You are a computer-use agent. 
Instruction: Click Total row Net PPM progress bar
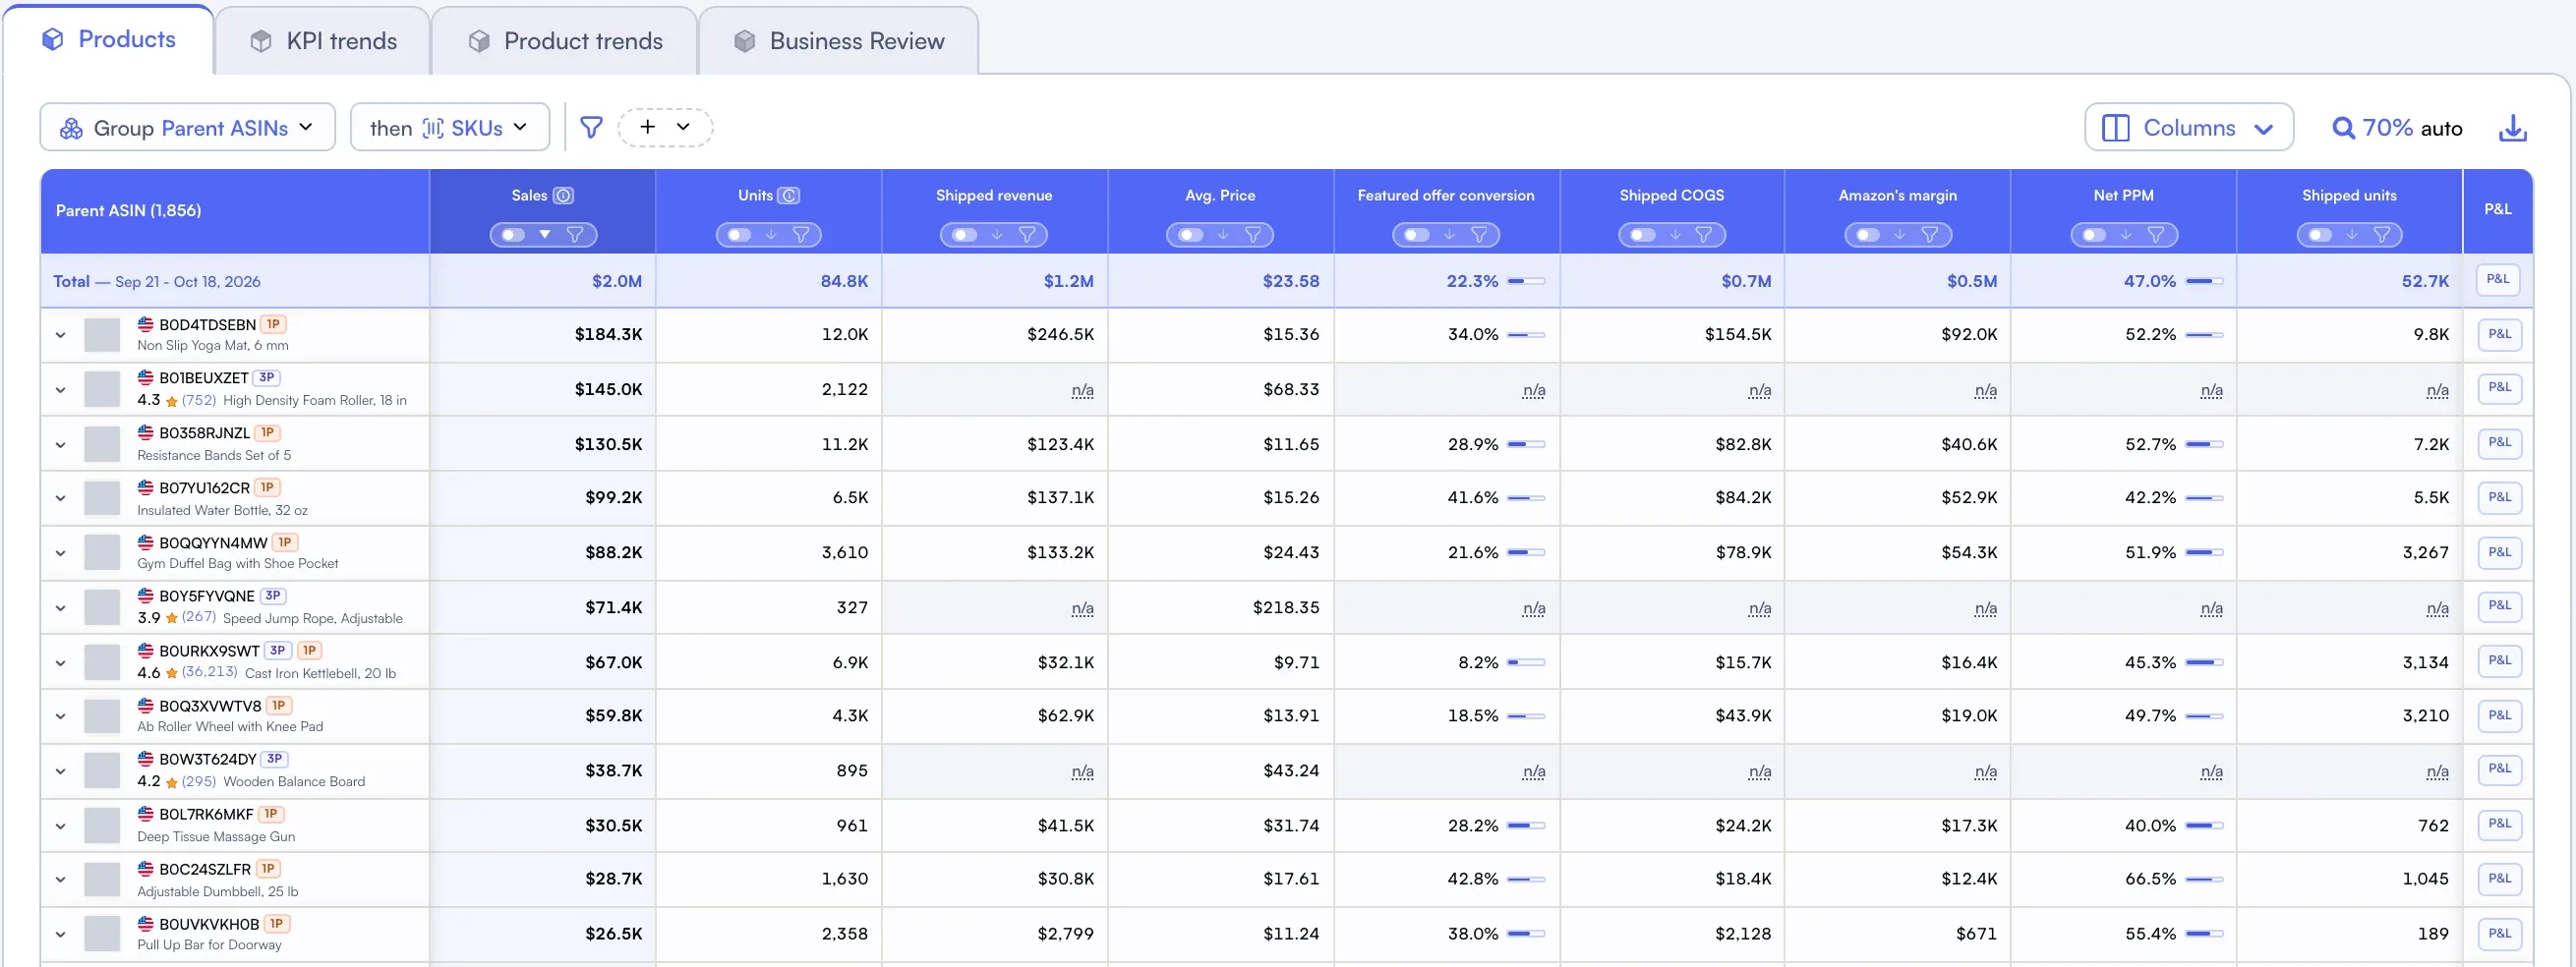[x=2204, y=282]
